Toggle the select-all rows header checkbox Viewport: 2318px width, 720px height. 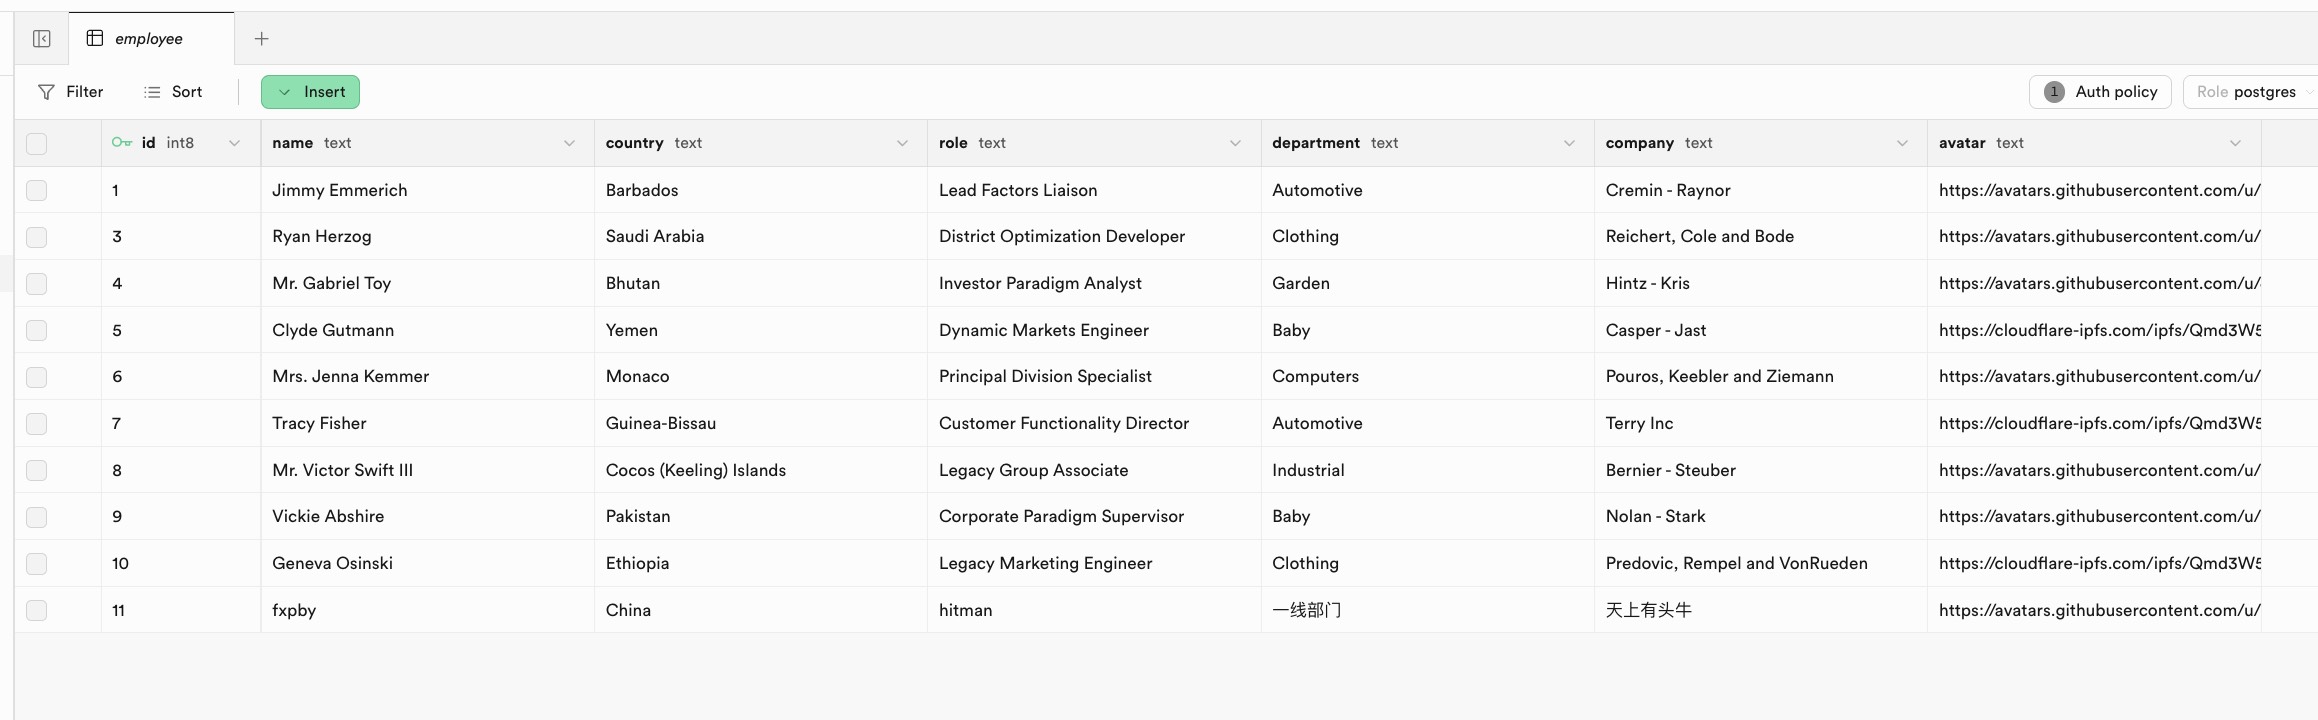[x=37, y=143]
